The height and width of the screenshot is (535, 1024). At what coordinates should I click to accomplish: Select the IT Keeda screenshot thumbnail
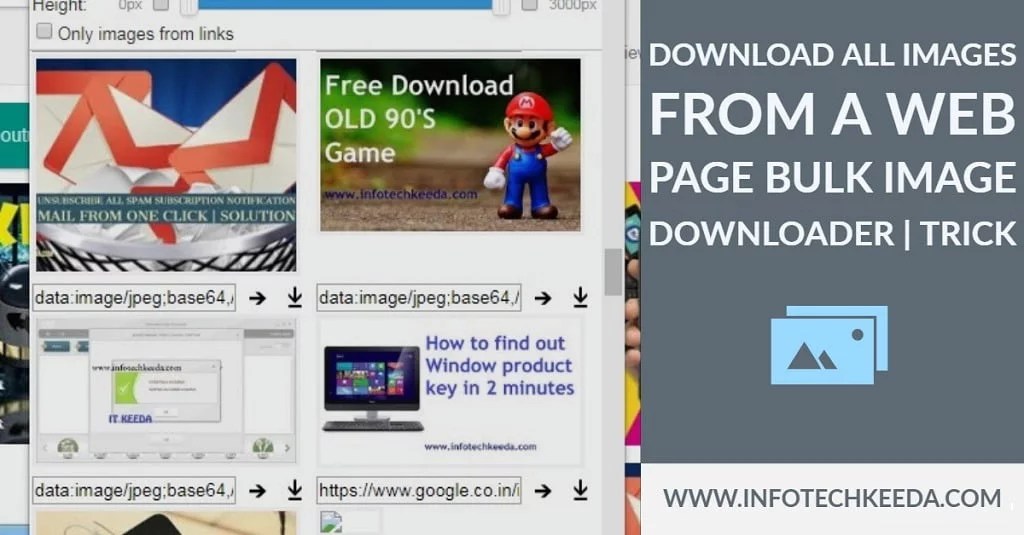[166, 391]
